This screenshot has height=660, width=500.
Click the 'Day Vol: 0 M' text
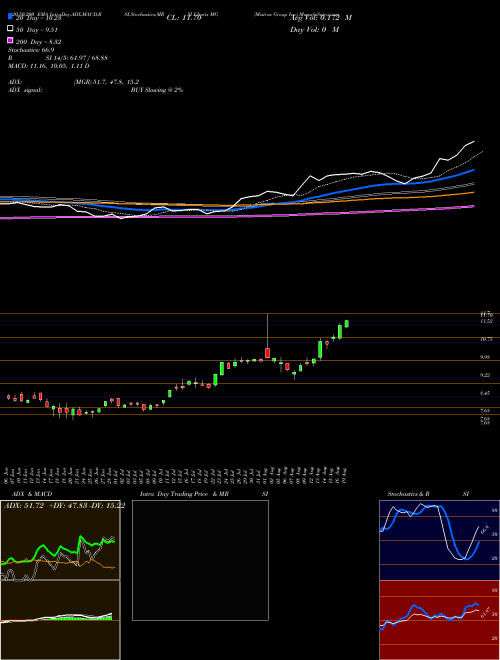(x=314, y=30)
